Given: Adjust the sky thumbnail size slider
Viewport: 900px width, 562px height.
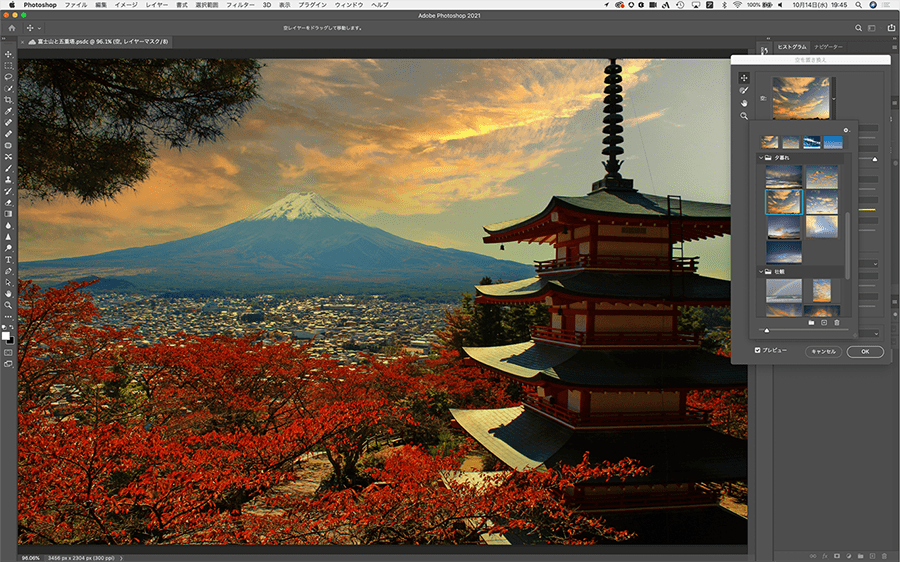Looking at the screenshot, I should [767, 330].
